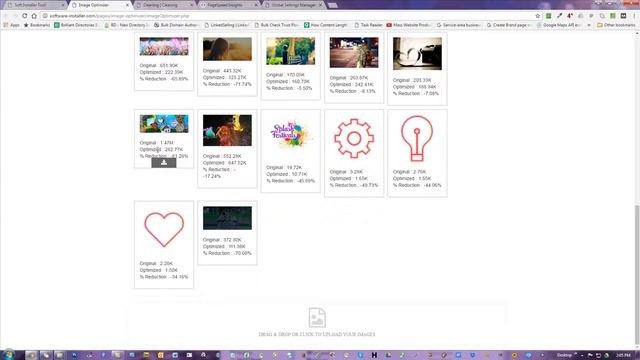Open the night street photo thumbnail
Screen dimensions: 640x360
click(354, 53)
